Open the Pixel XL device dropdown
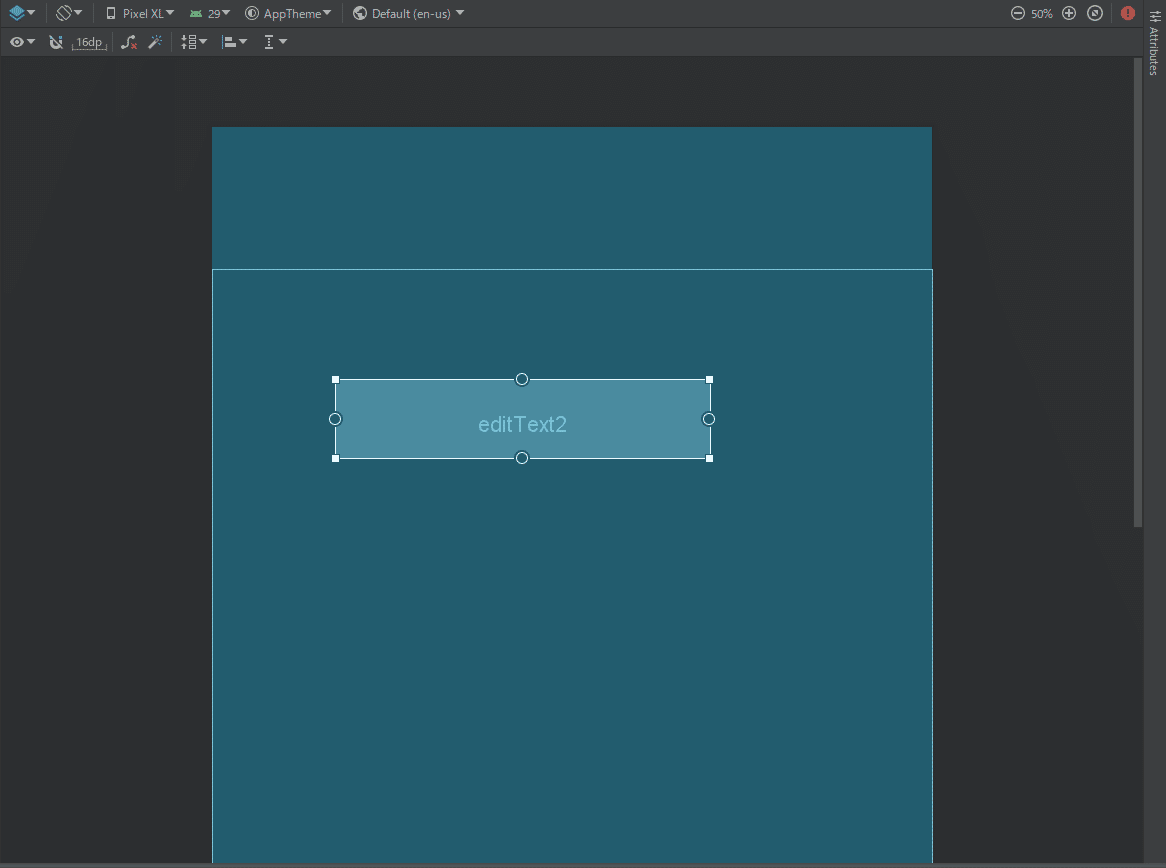This screenshot has height=868, width=1166. pyautogui.click(x=140, y=13)
